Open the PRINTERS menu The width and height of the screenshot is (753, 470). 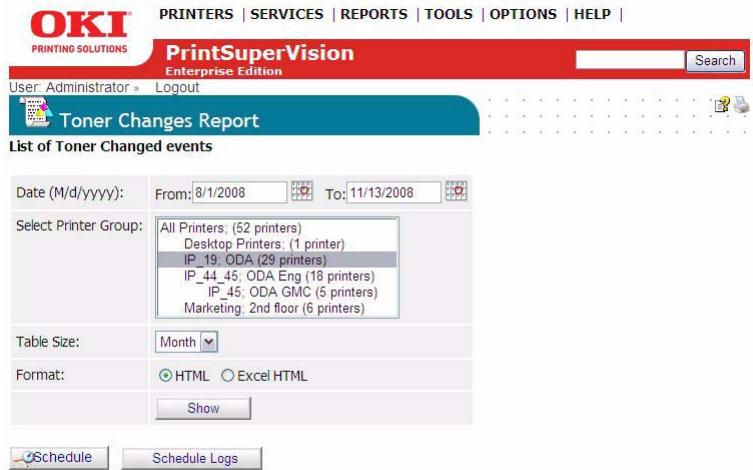[196, 14]
